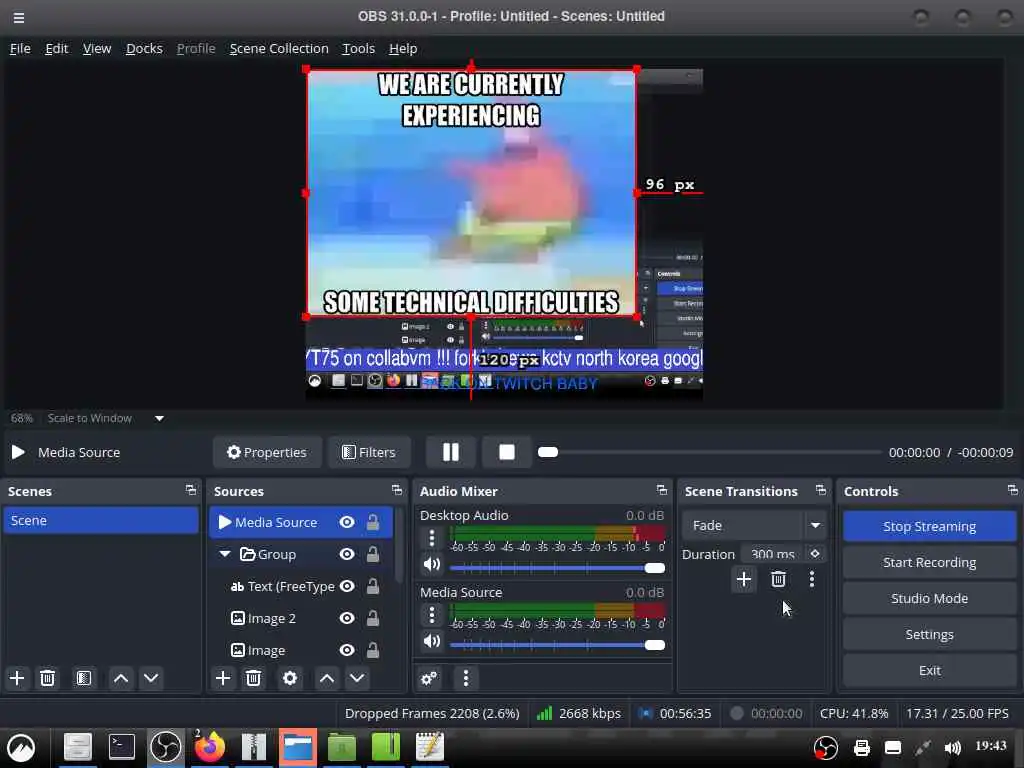Lock the Media Source

coord(373,522)
